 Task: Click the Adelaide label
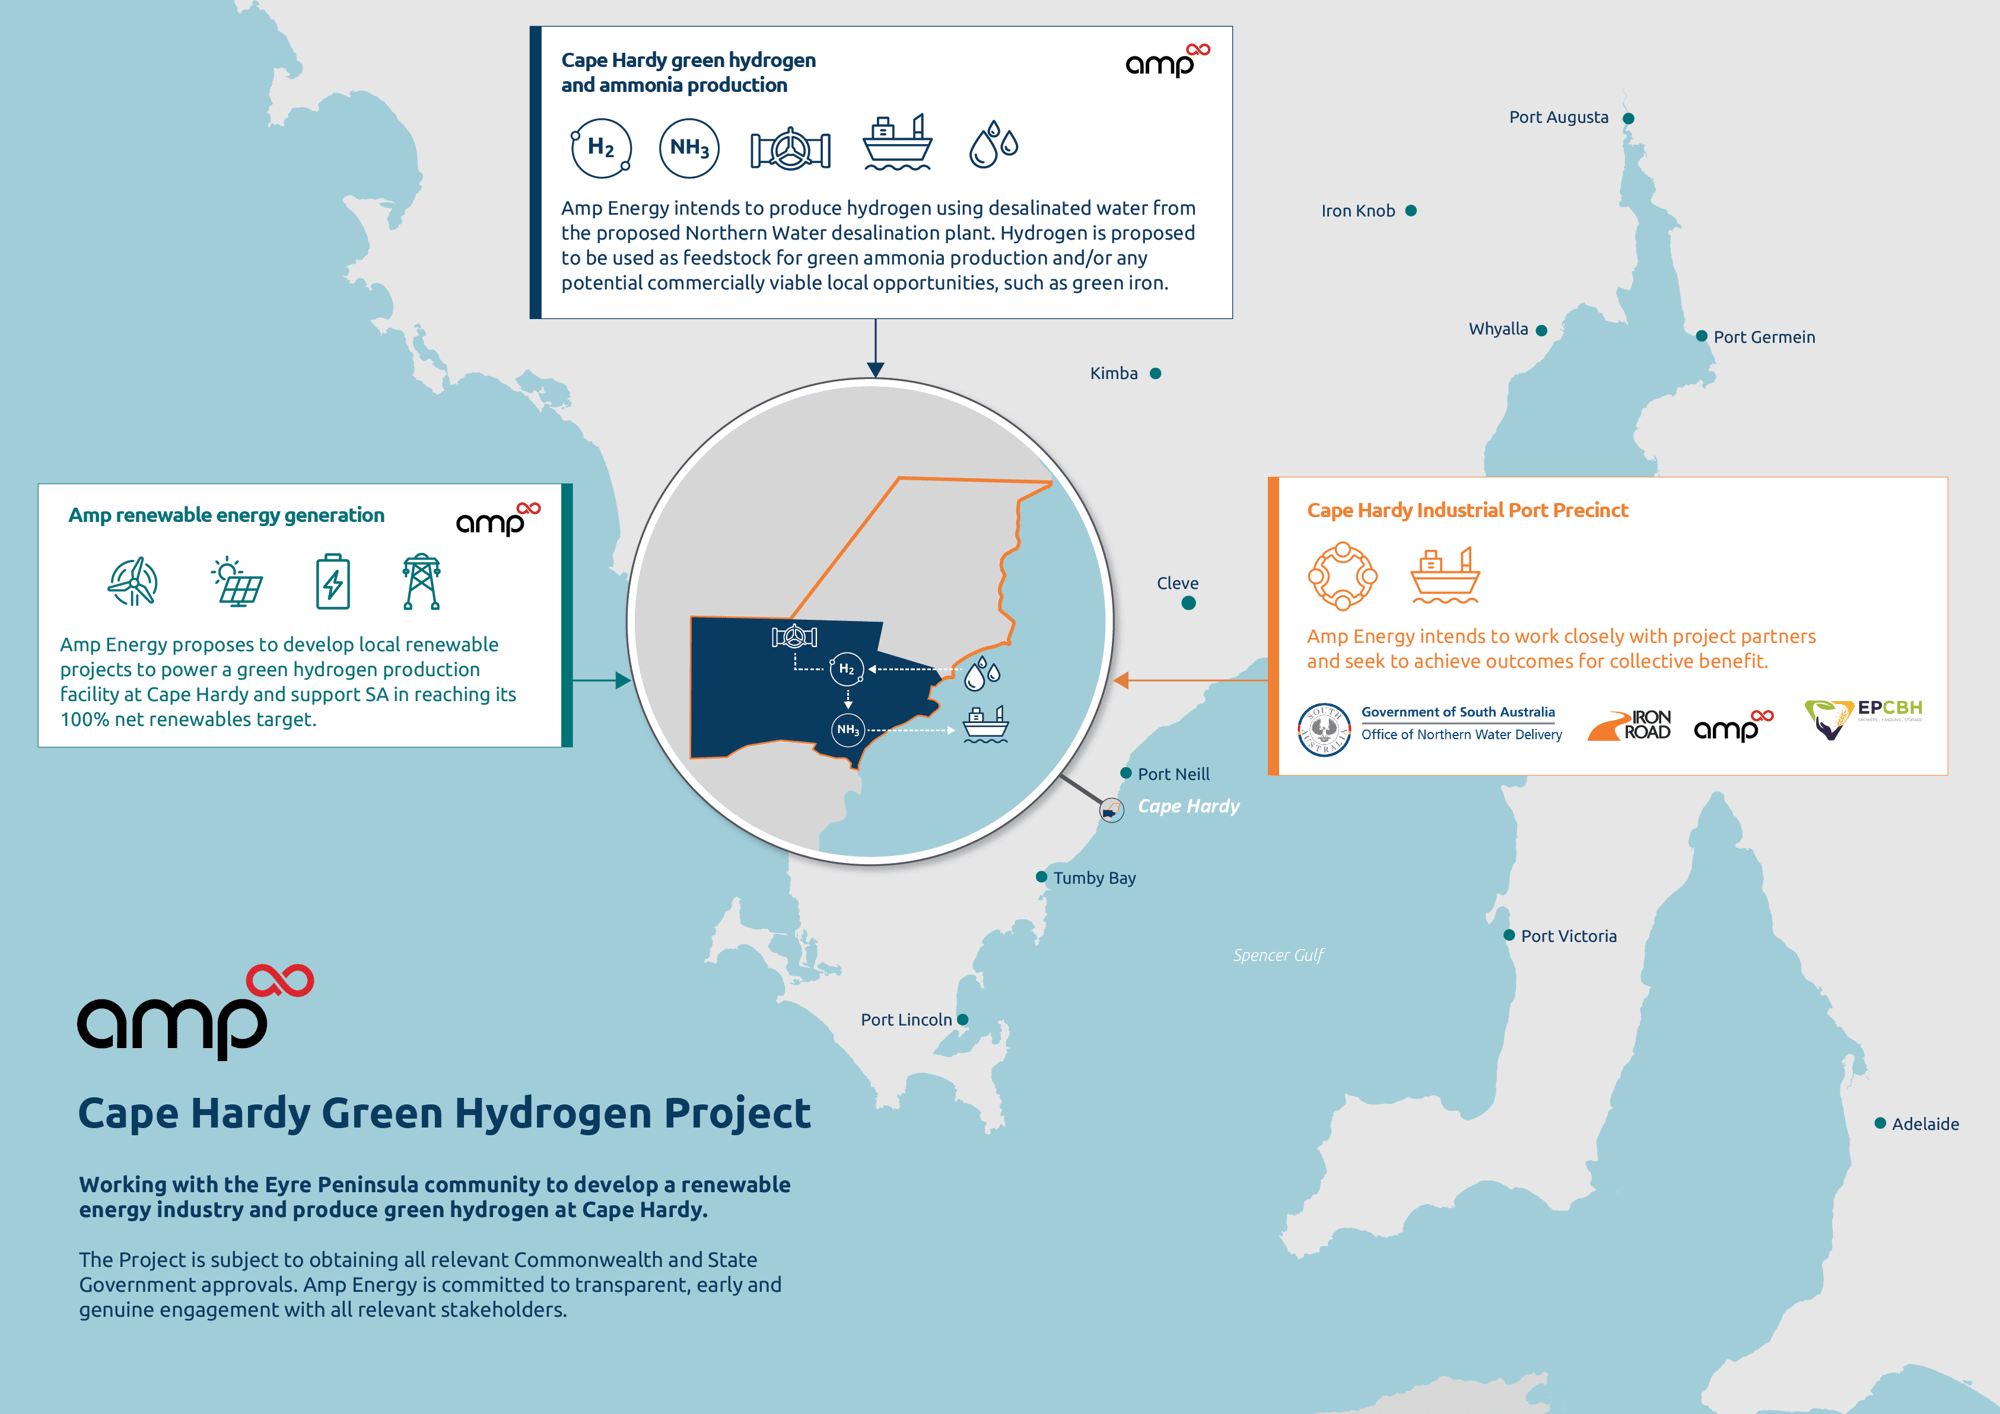pos(1925,1124)
